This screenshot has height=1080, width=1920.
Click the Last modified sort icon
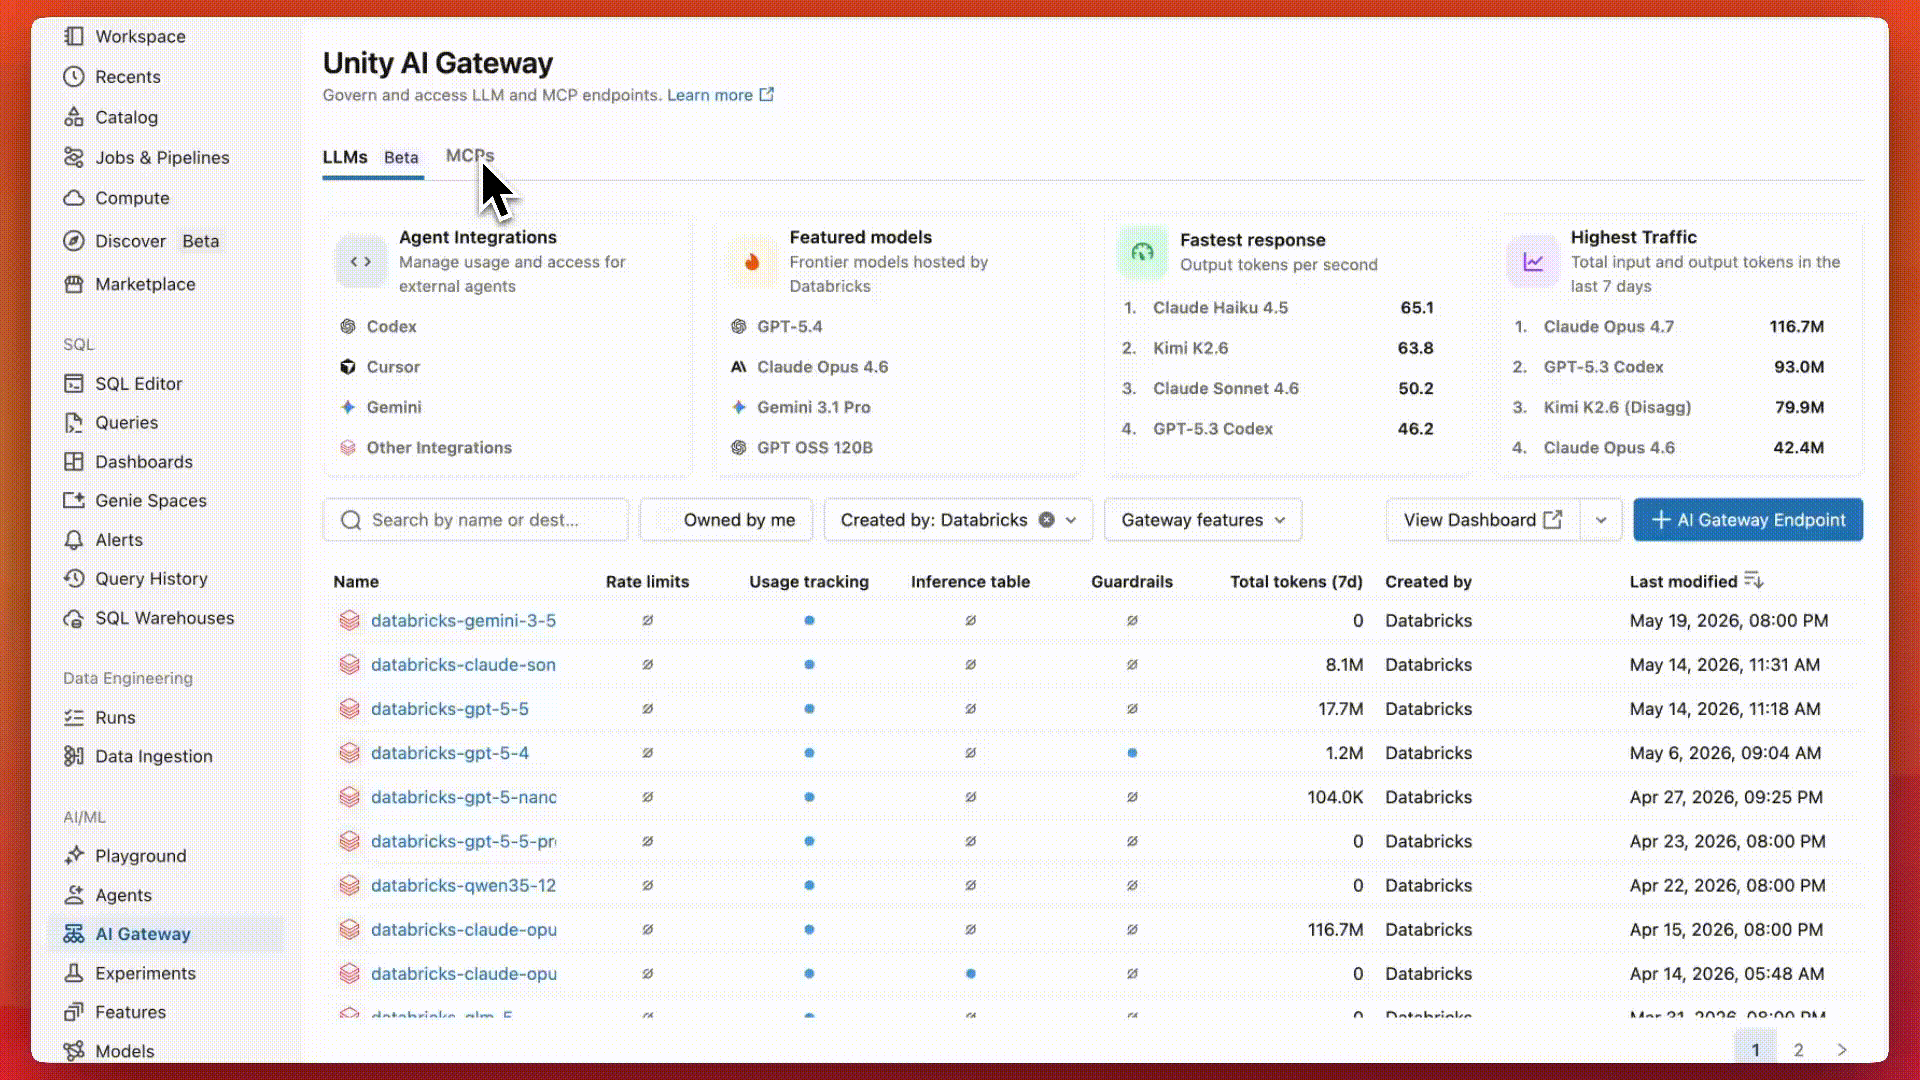(1753, 580)
